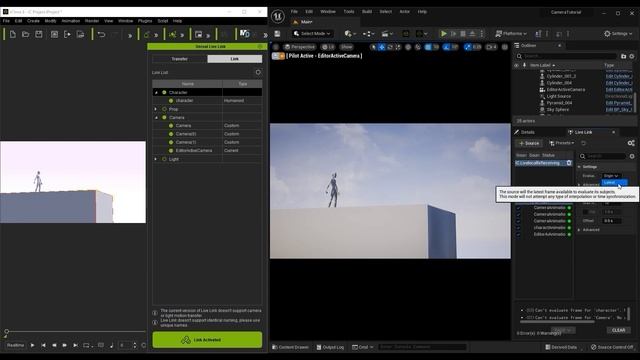Click the Perspective viewport mode button
This screenshot has height=360, width=640.
[x=300, y=47]
